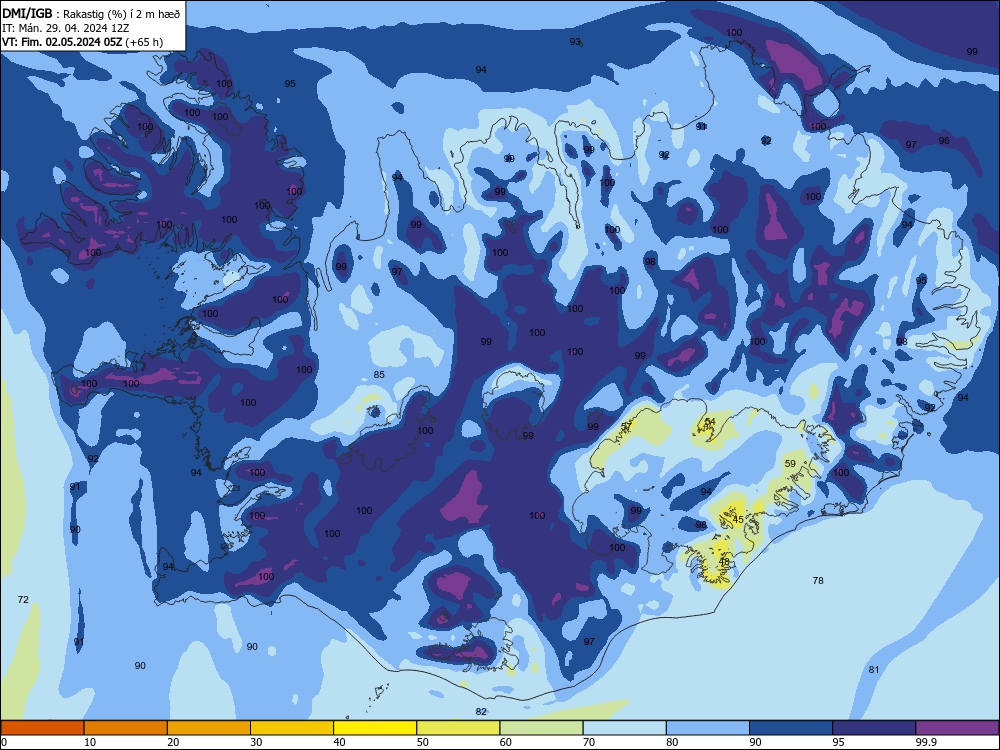Viewport: 1000px width, 750px height.
Task: Select the map value '96' in the northeast
Action: click(944, 140)
